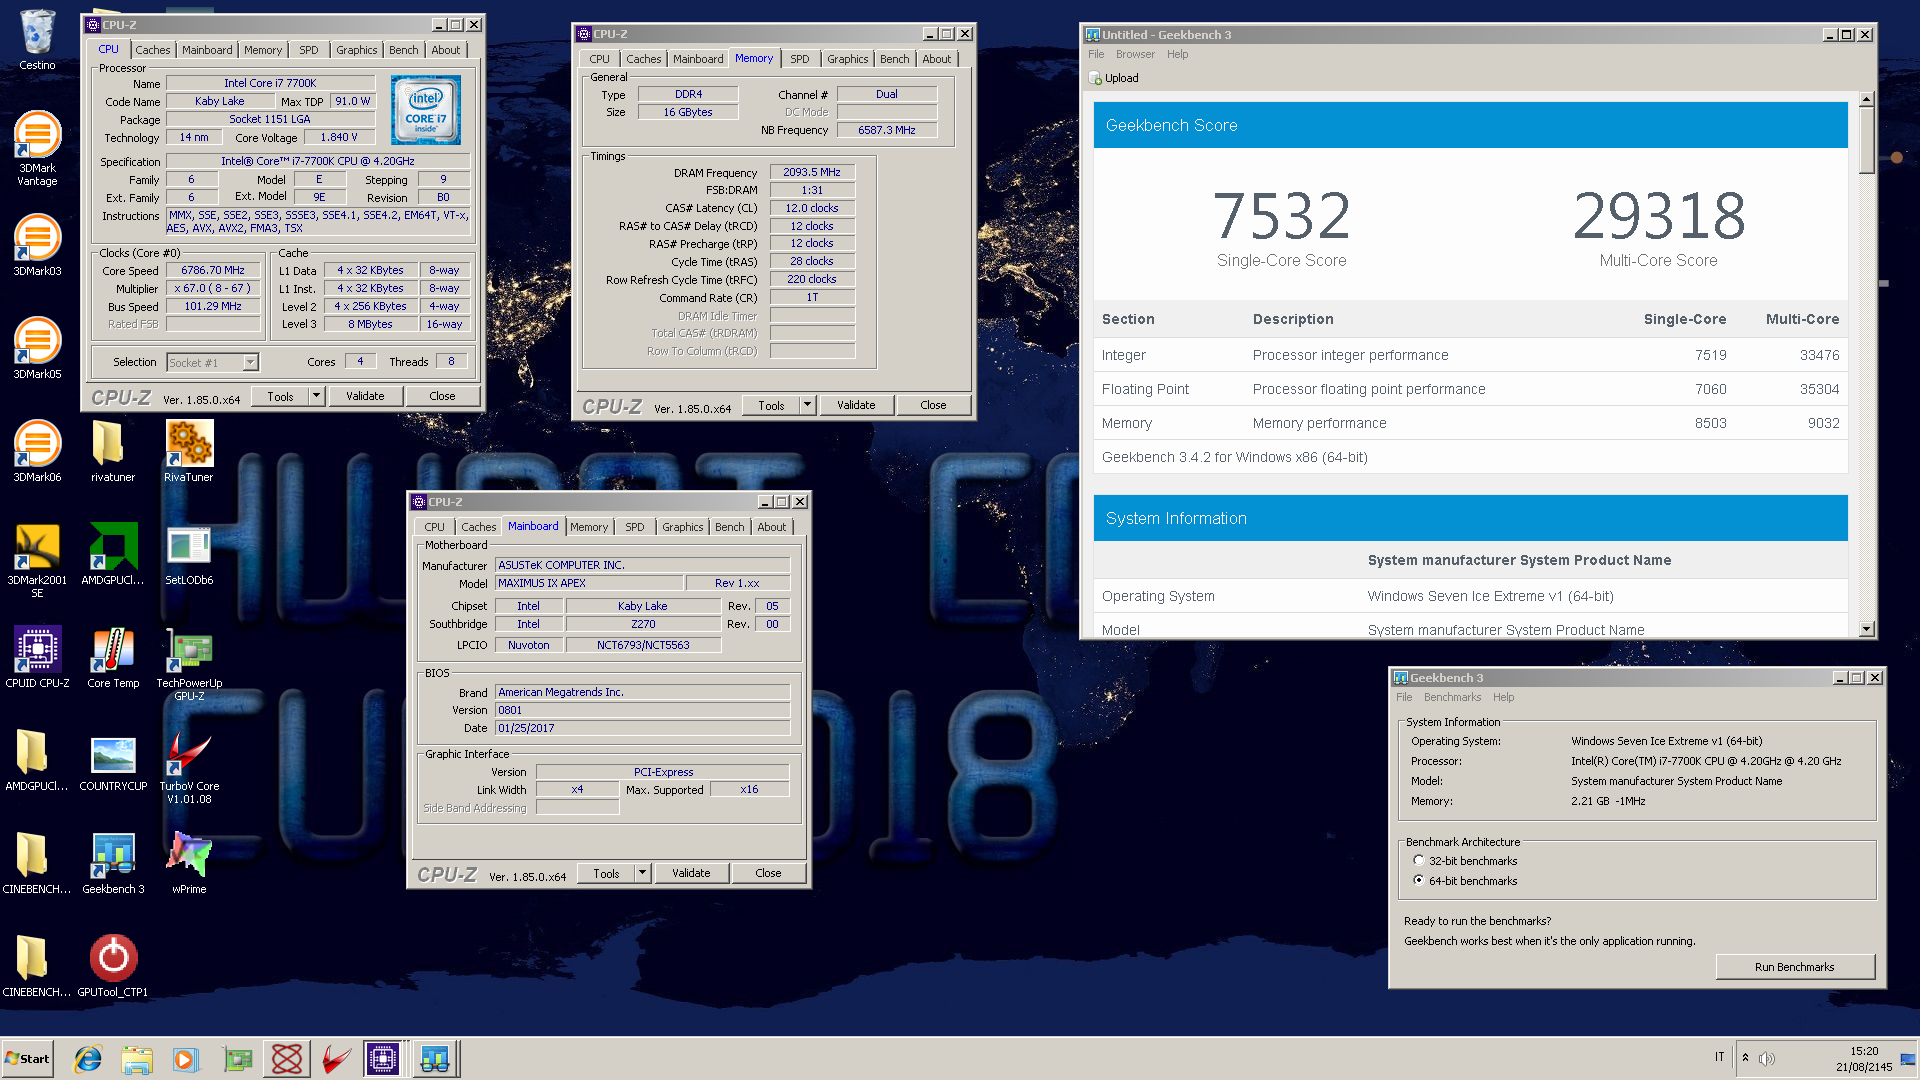Launch CPUID CPU-Z desktop shortcut
This screenshot has height=1080, width=1920.
tap(37, 657)
